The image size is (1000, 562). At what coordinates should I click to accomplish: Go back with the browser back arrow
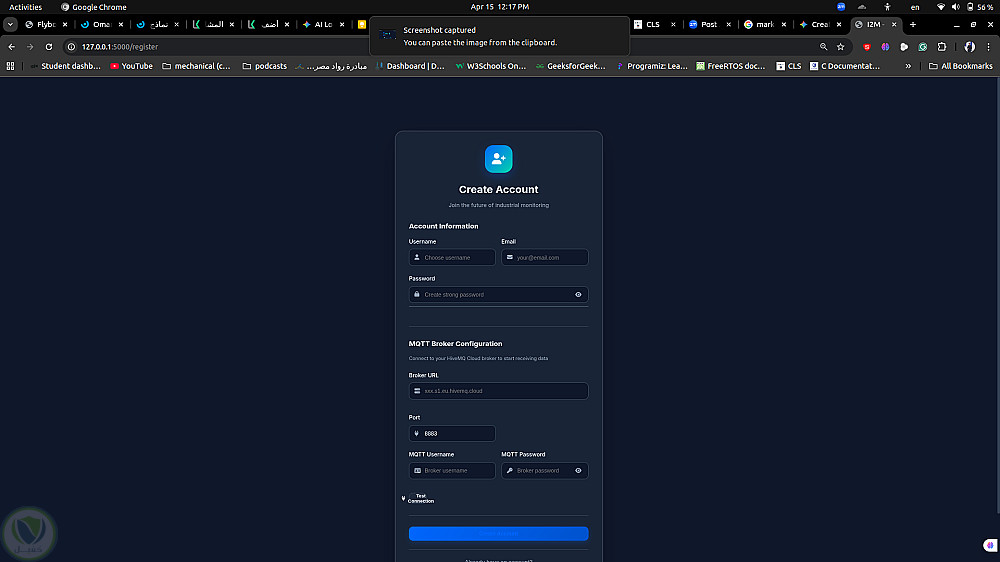pos(11,47)
